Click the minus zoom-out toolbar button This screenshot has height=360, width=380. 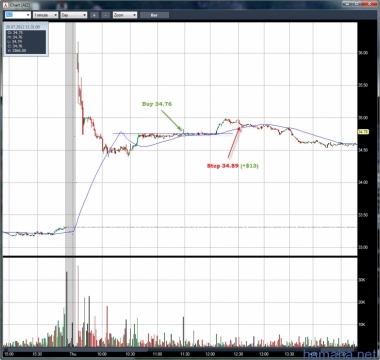[106, 15]
